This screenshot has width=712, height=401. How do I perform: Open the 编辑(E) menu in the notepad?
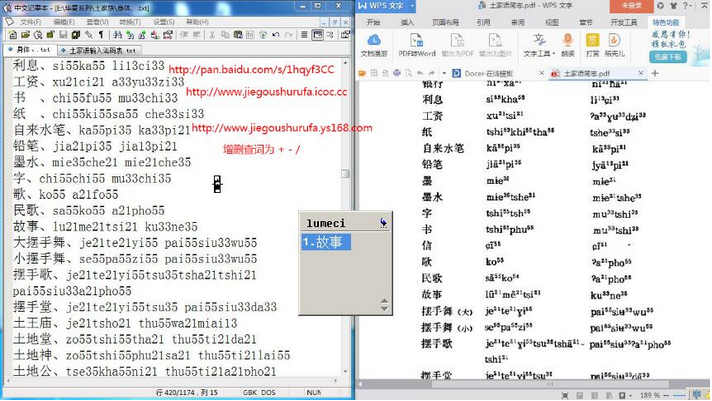tap(64, 22)
